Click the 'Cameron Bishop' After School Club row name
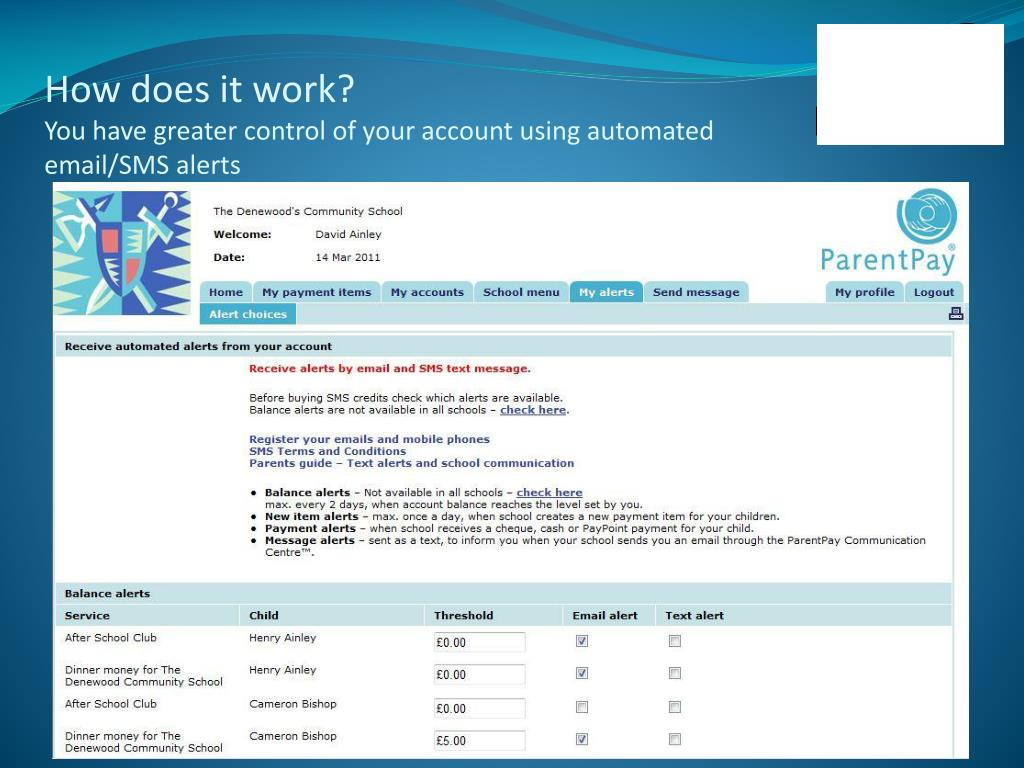The height and width of the screenshot is (768, 1024). click(x=293, y=704)
